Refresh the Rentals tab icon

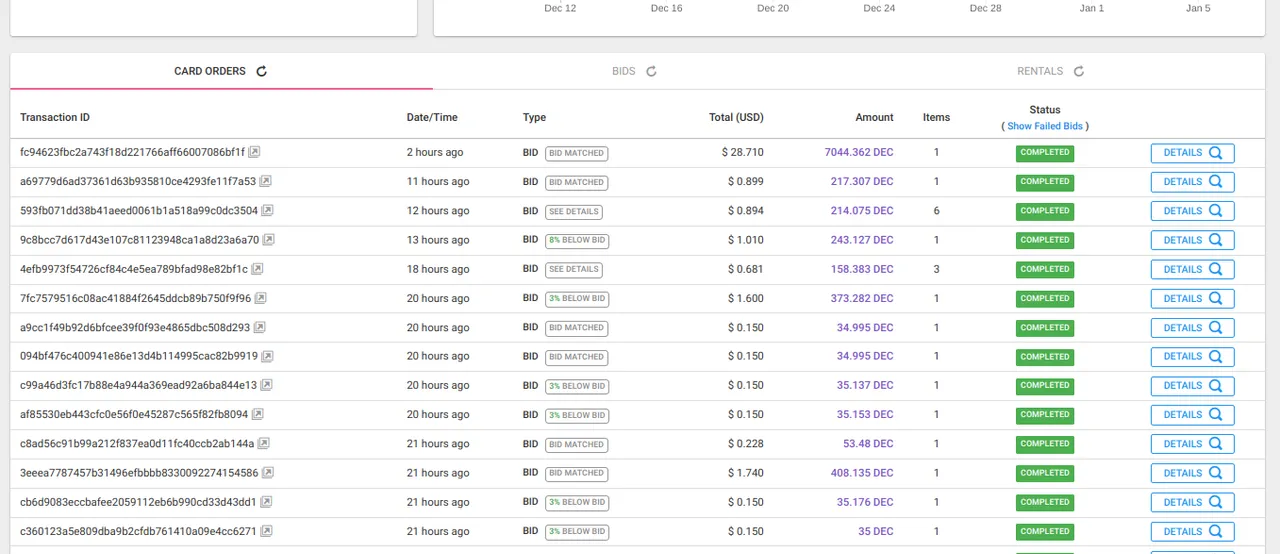[1079, 71]
